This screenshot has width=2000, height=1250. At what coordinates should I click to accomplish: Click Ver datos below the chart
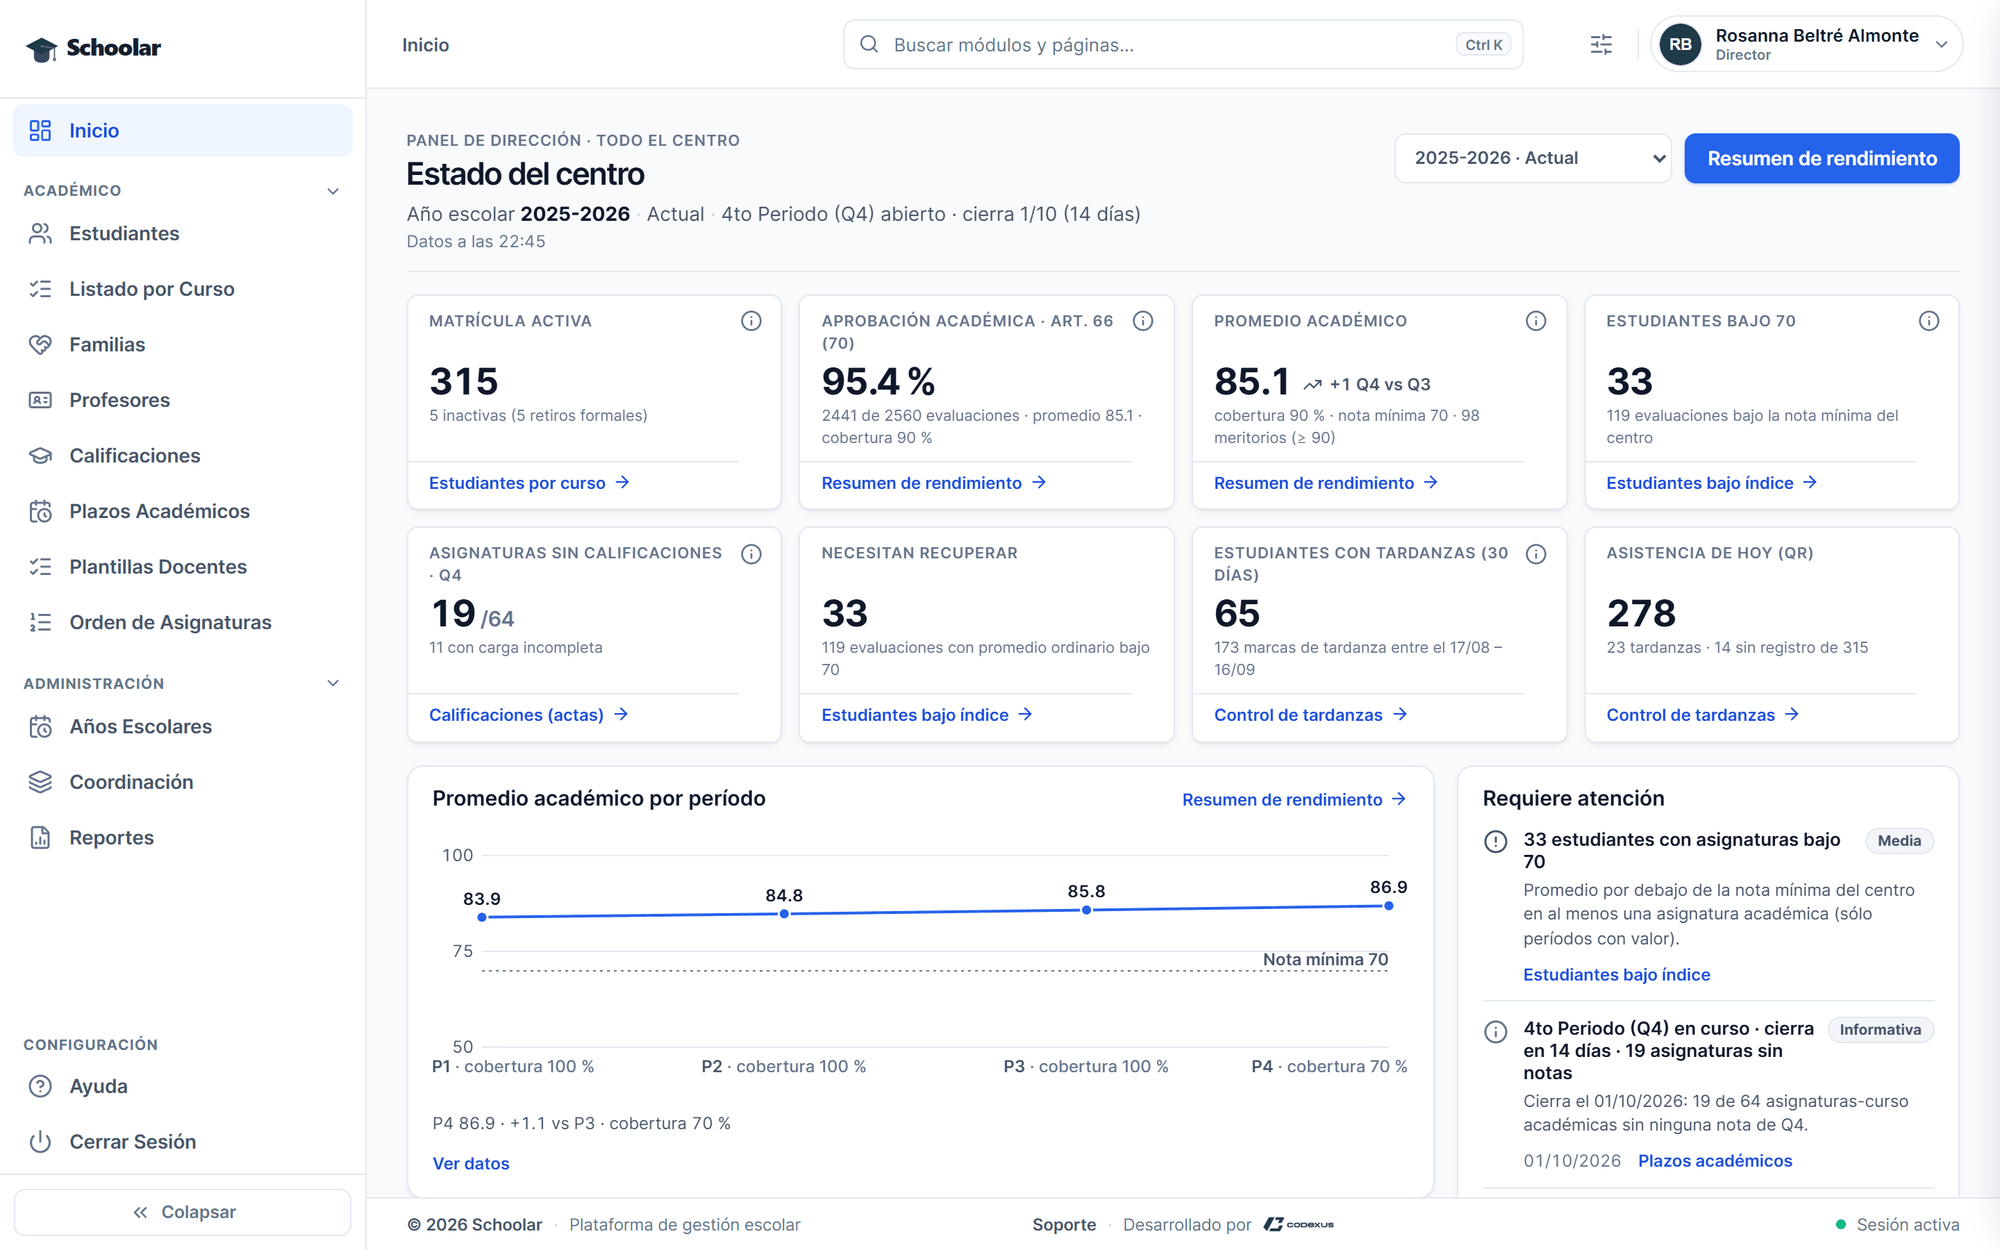coord(471,1164)
